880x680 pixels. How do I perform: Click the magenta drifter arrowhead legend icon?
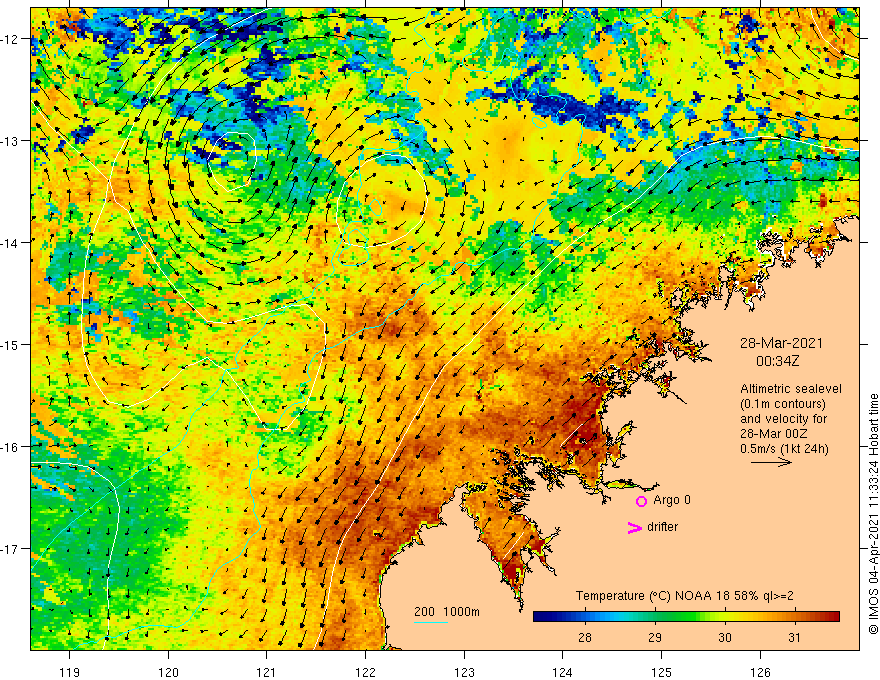point(635,527)
